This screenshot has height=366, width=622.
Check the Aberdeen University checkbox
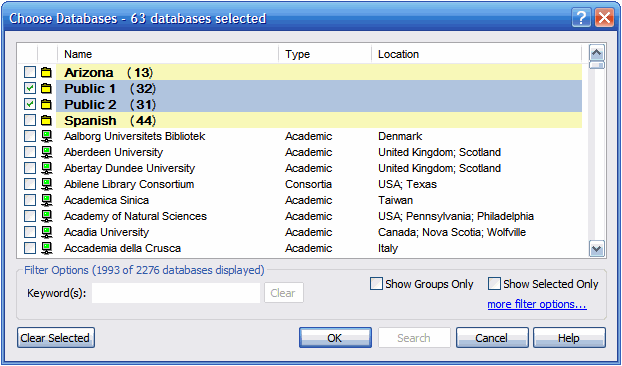pyautogui.click(x=30, y=152)
